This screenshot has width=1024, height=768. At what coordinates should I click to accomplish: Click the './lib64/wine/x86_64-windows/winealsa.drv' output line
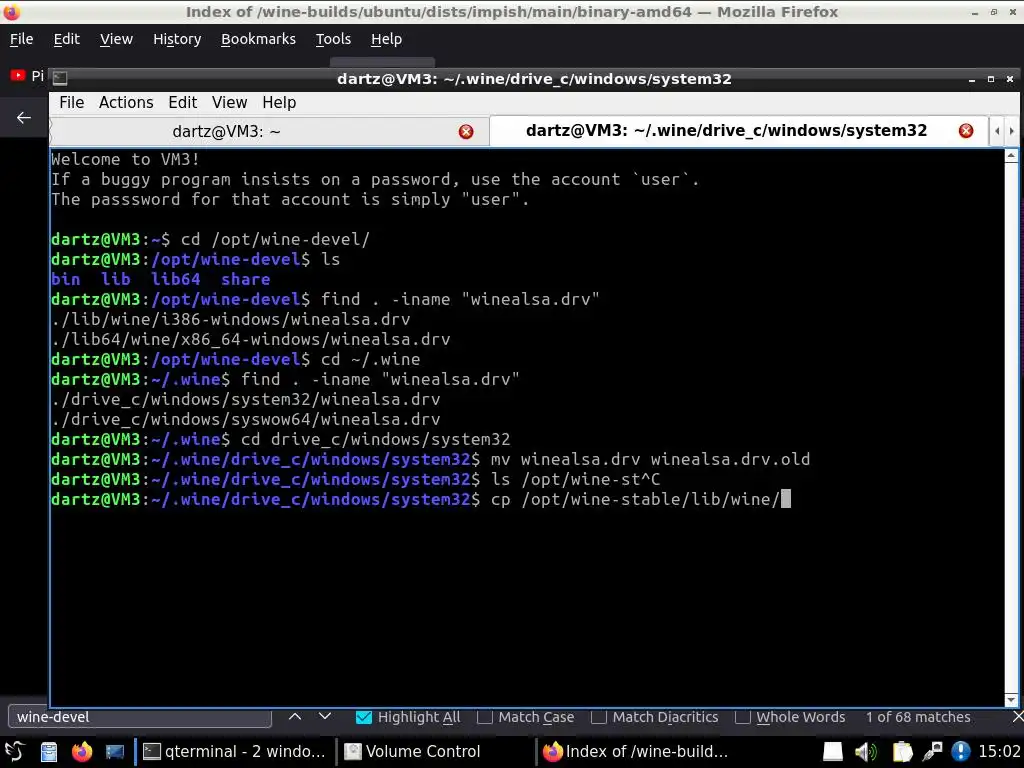coord(251,340)
